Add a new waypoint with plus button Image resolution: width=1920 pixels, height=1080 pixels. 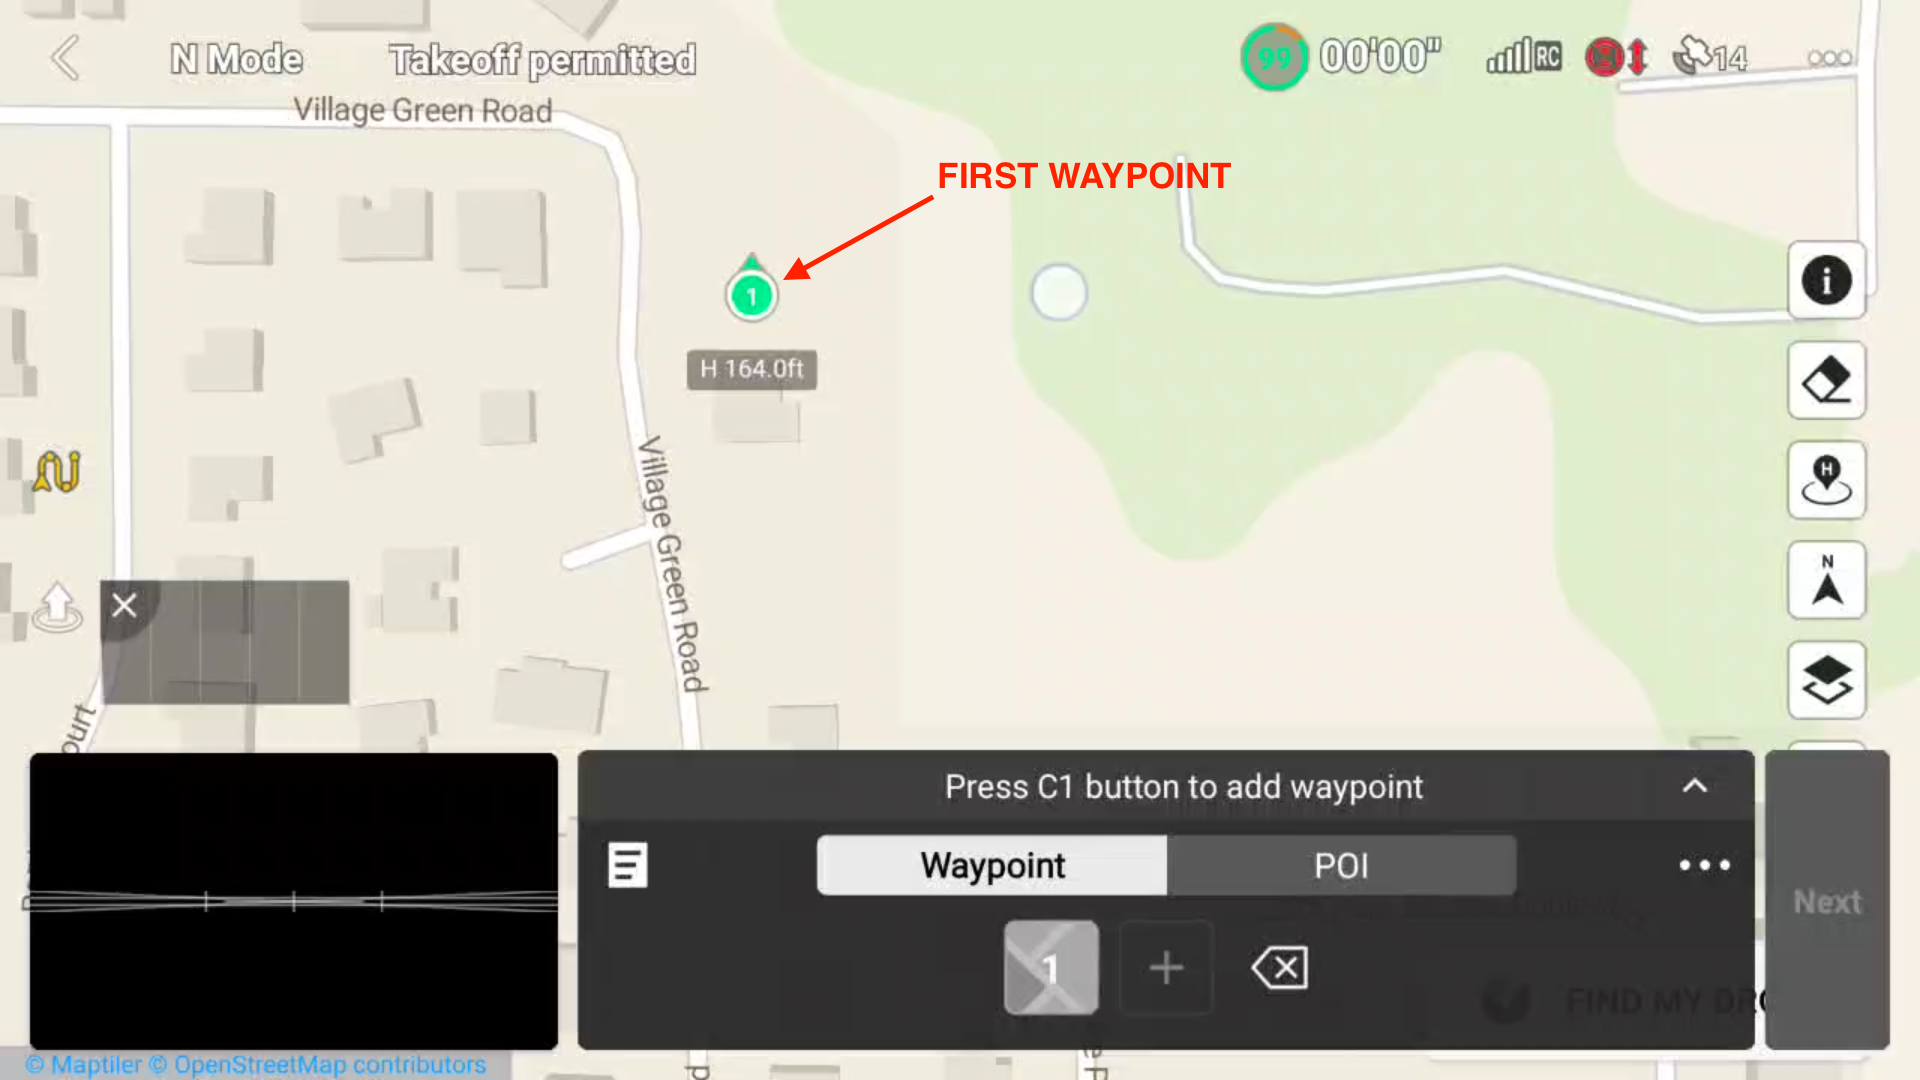1166,967
